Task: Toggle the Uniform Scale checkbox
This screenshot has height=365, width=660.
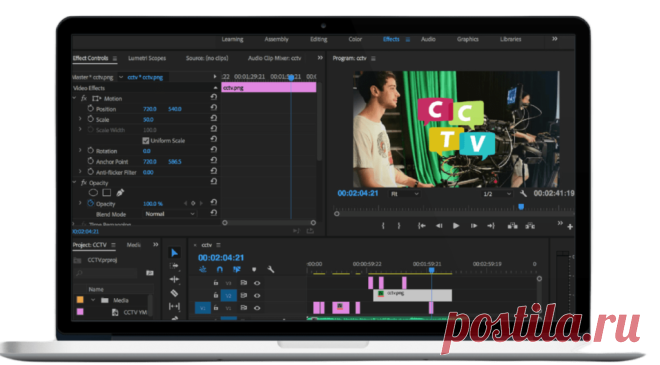Action: coord(146,141)
